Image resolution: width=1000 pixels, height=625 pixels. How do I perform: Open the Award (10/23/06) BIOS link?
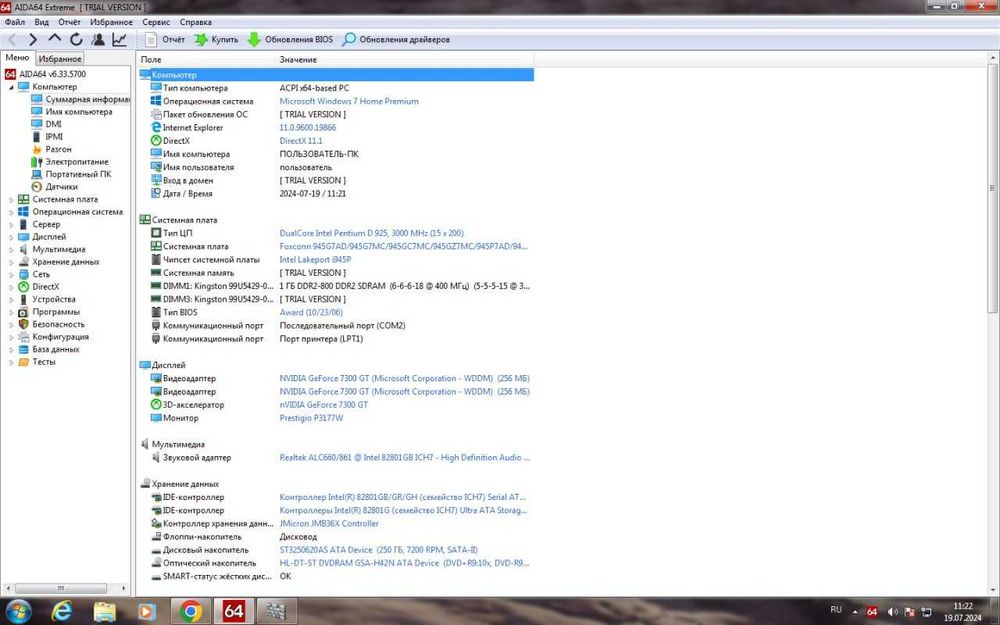coord(311,312)
